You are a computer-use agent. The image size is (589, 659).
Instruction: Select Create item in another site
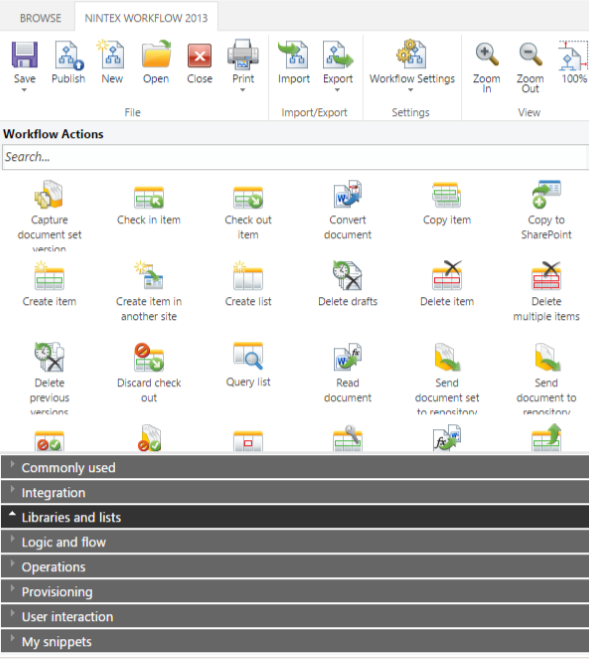pos(149,291)
